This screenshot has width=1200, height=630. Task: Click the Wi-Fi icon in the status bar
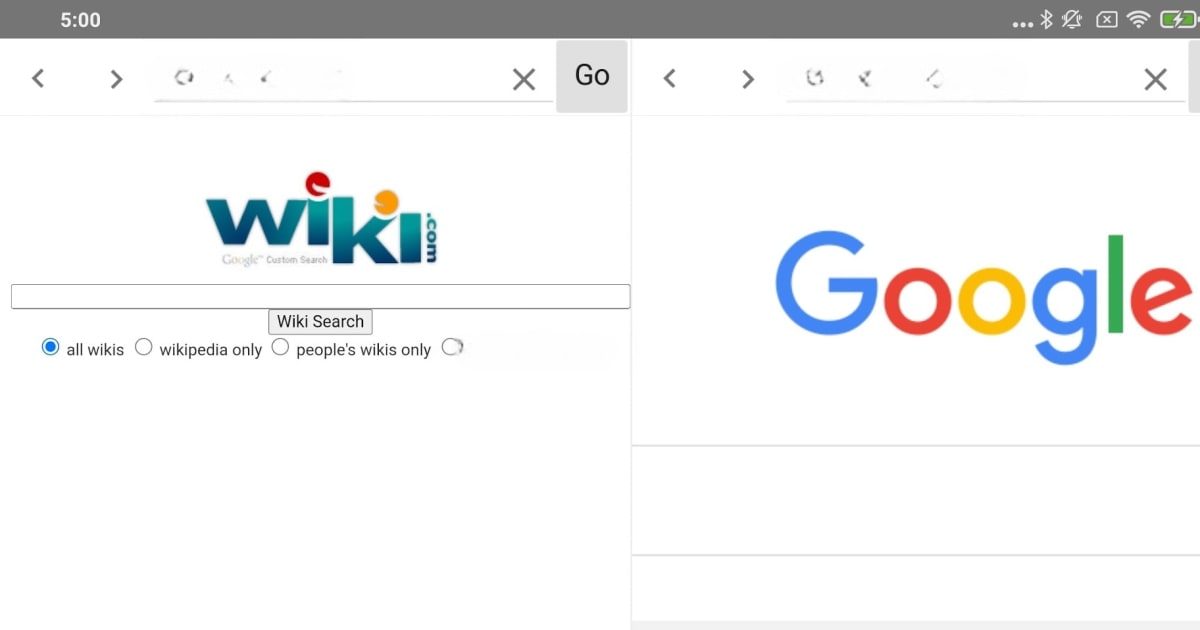pyautogui.click(x=1138, y=19)
